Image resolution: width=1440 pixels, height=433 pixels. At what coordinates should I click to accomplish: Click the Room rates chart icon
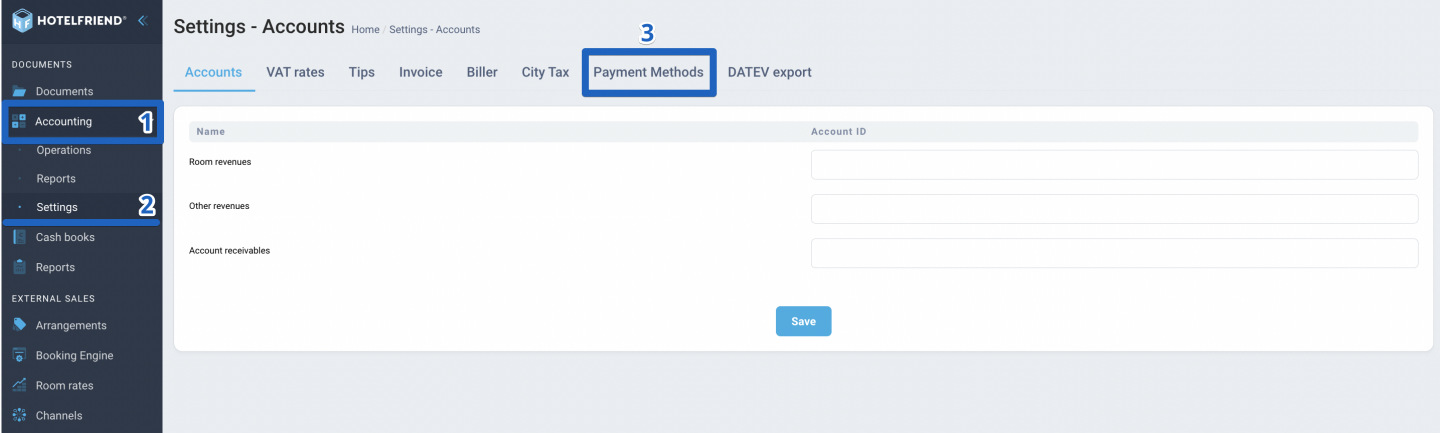pos(19,385)
